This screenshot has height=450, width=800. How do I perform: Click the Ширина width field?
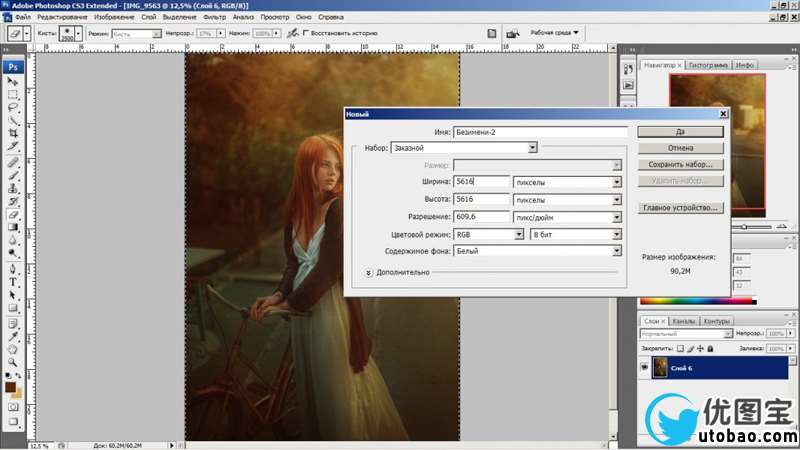coord(481,182)
